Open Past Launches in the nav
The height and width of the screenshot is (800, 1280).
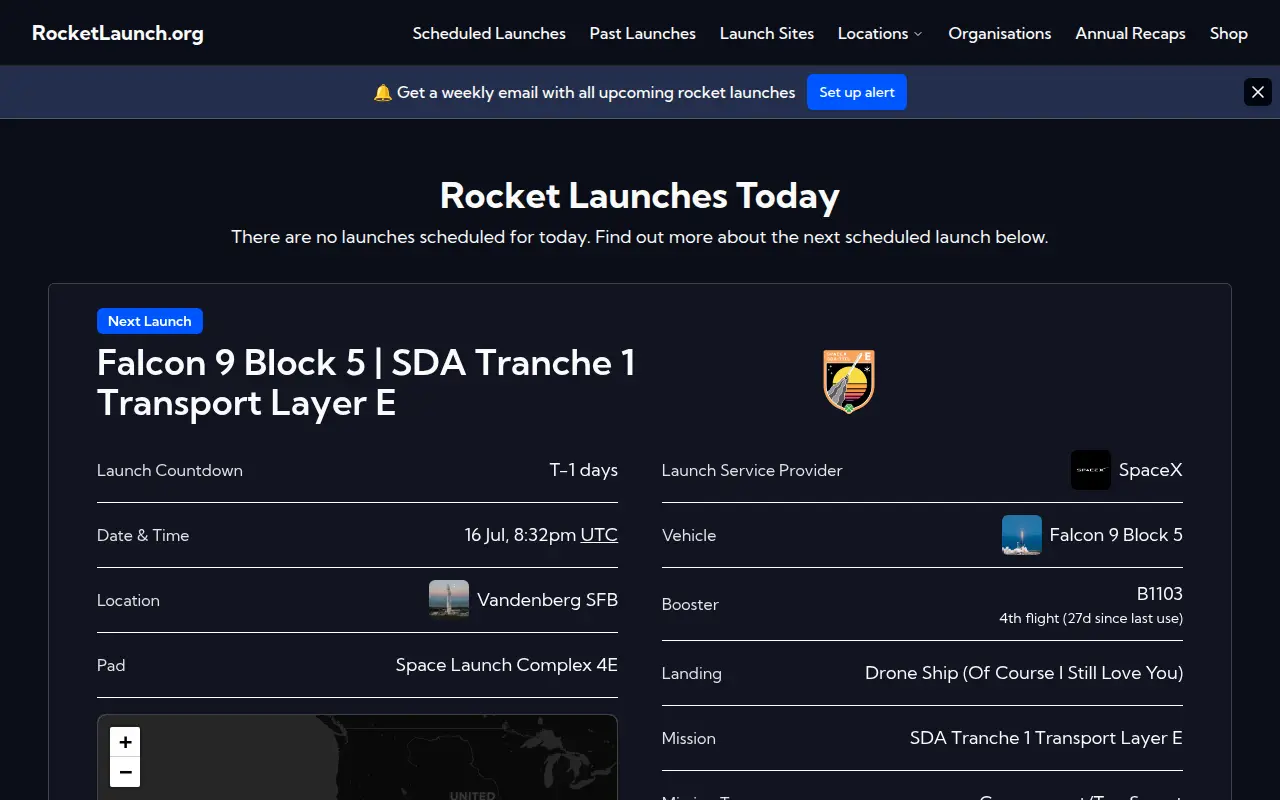(x=642, y=33)
